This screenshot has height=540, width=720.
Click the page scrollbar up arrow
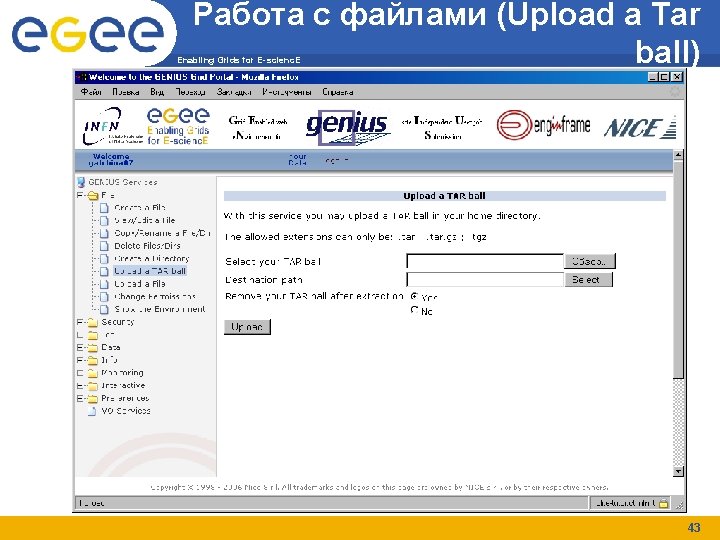coord(679,155)
